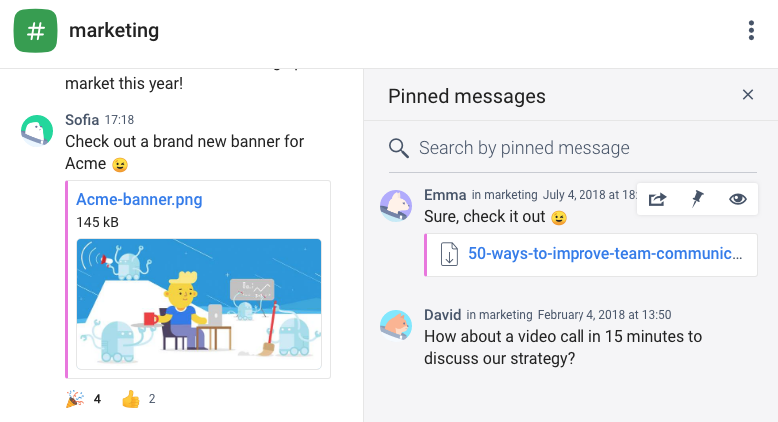Click David's avatar in pinned messages
This screenshot has height=422, width=778.
point(397,325)
